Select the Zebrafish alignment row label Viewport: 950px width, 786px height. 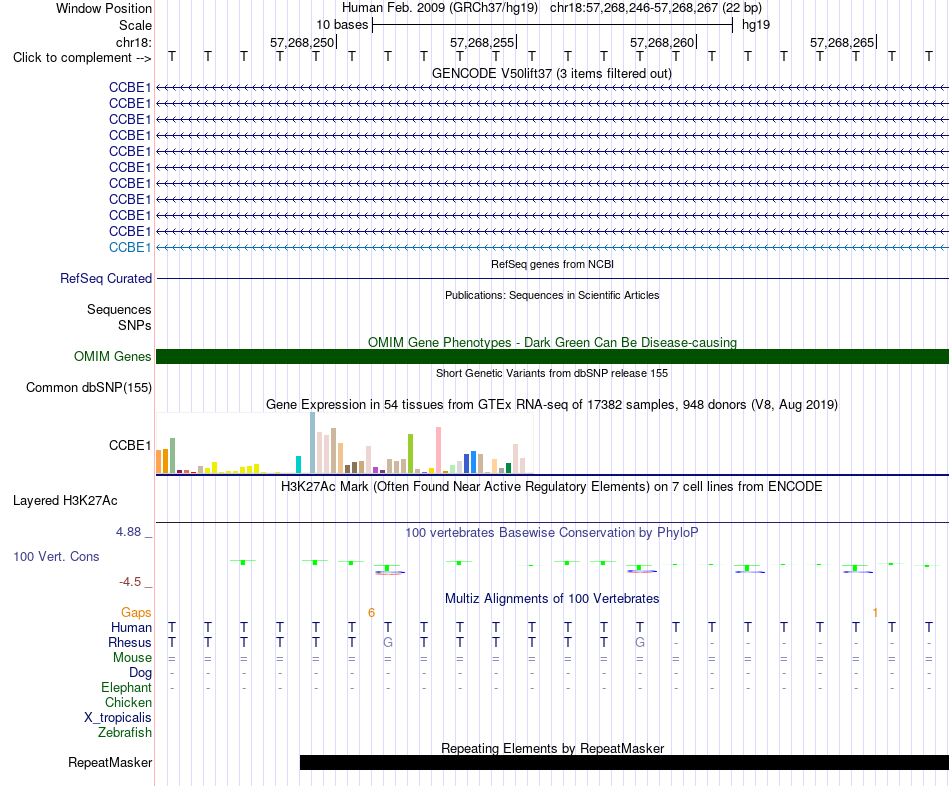pos(125,733)
